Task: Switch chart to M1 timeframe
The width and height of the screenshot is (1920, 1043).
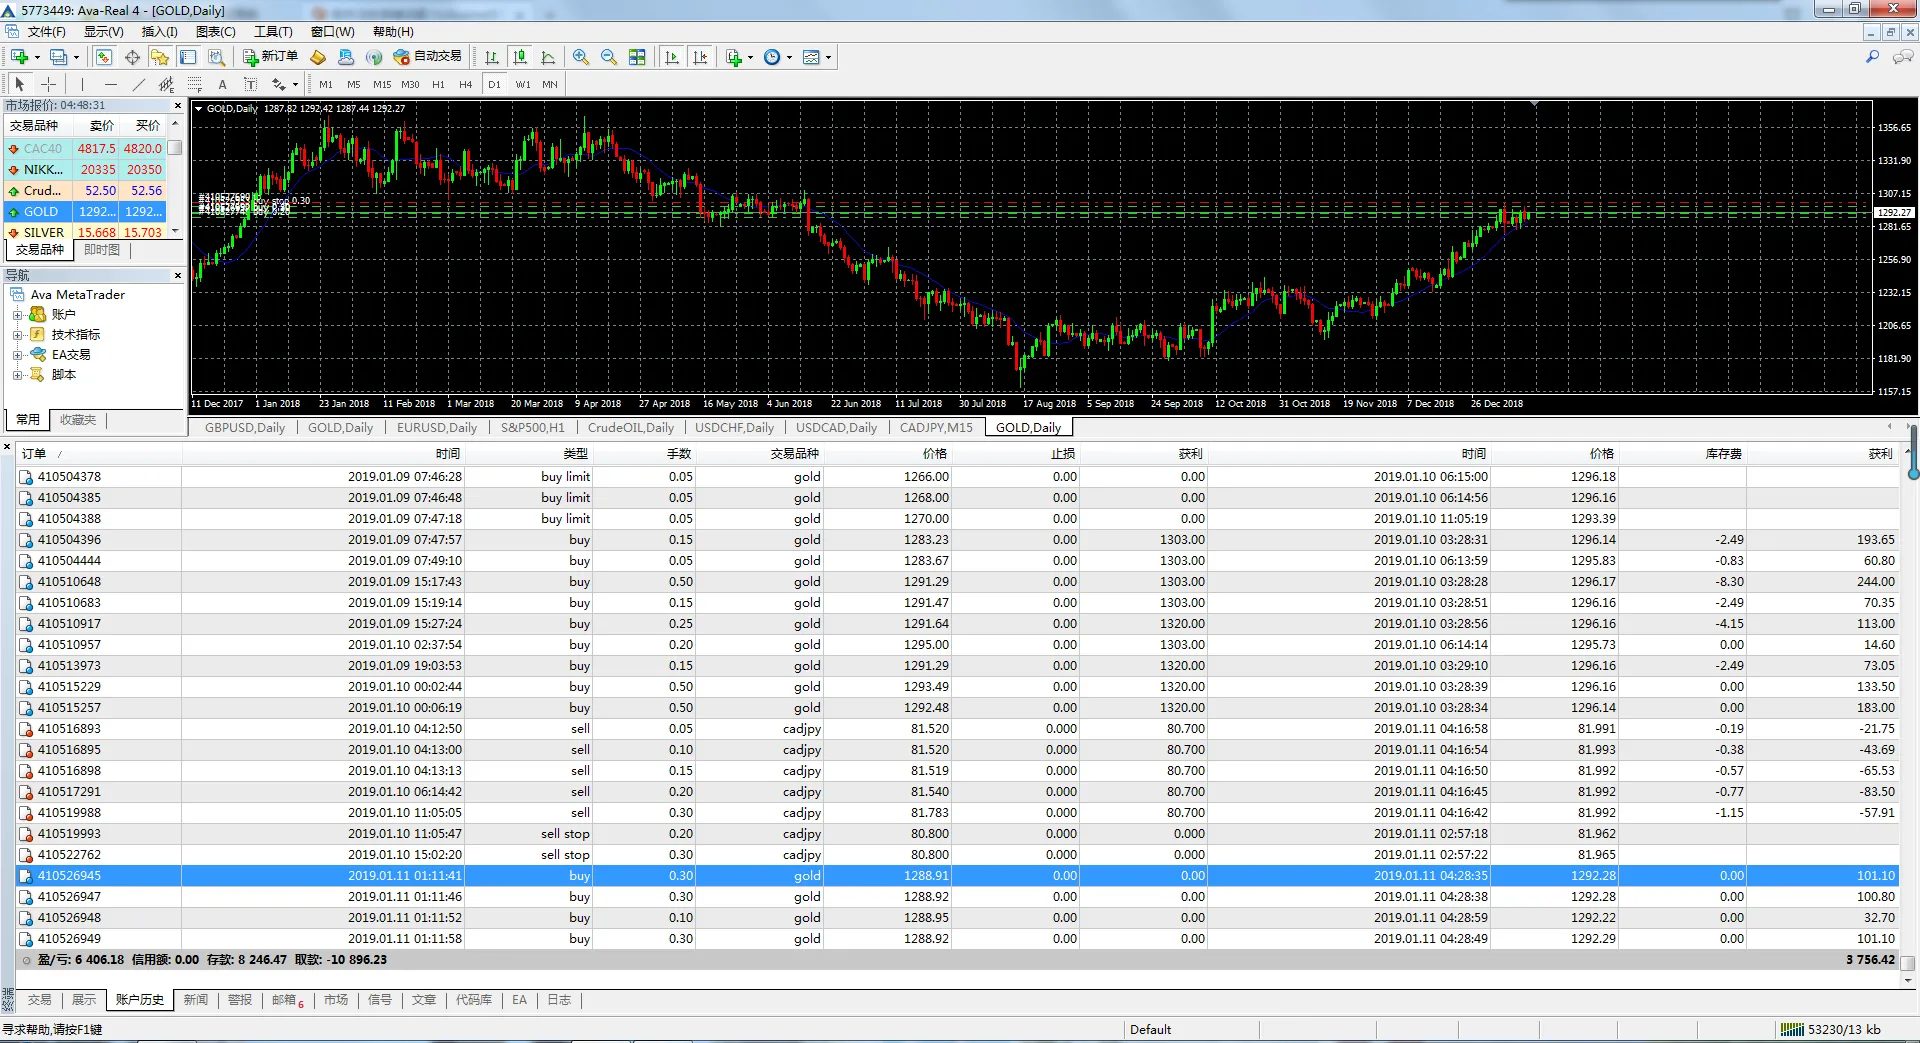Action: 326,84
